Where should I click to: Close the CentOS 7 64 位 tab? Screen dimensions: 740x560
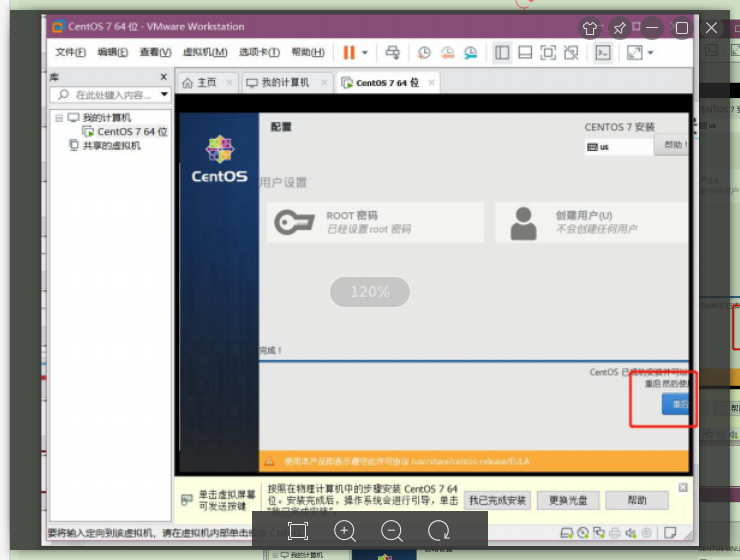pyautogui.click(x=431, y=83)
